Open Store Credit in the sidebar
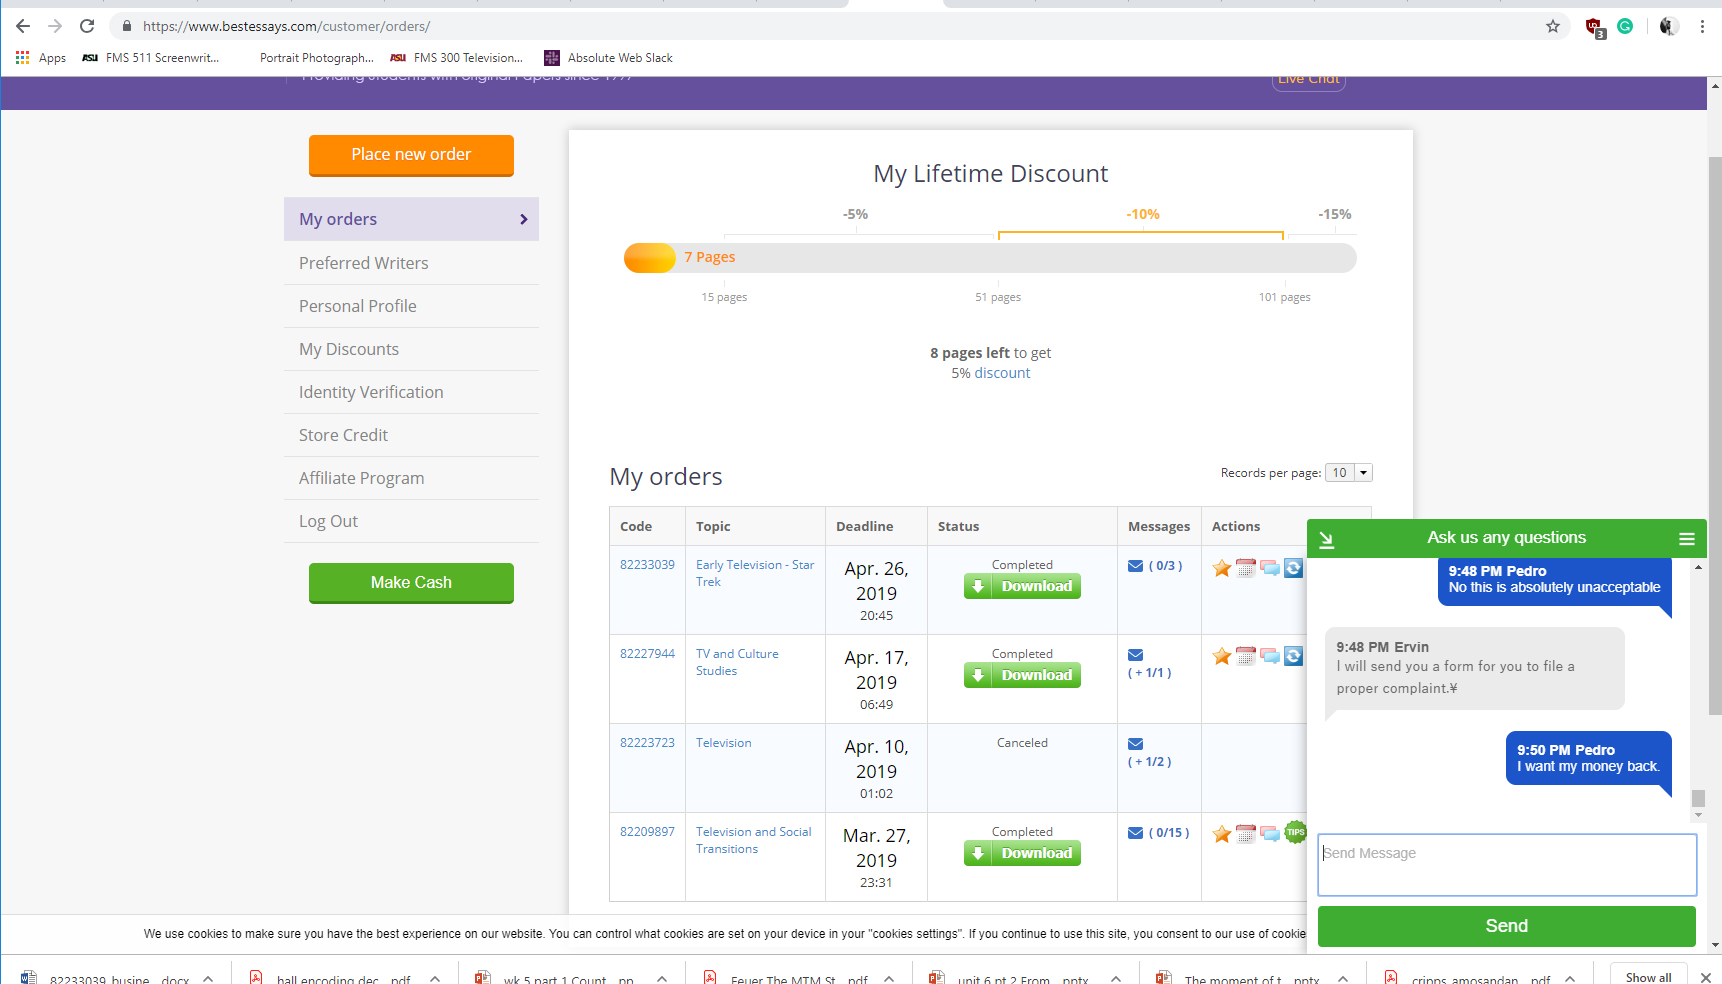 (411, 435)
